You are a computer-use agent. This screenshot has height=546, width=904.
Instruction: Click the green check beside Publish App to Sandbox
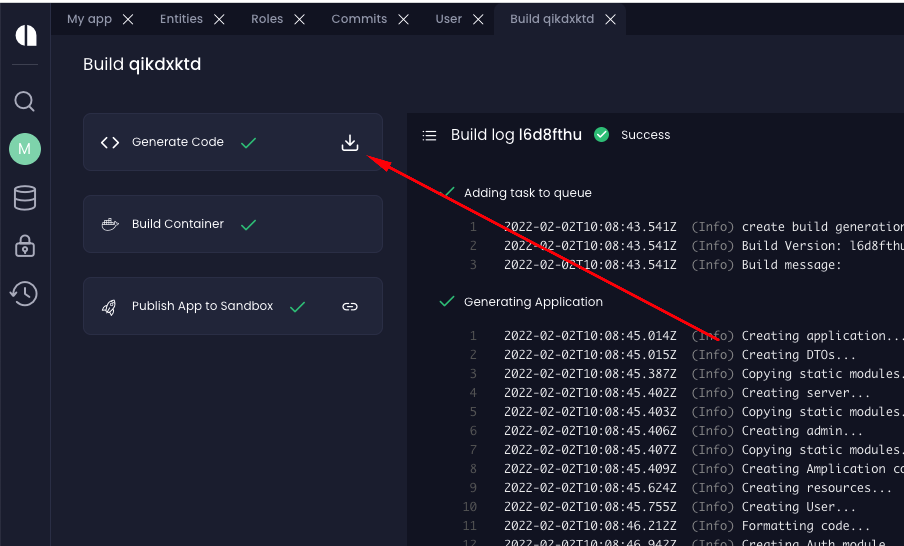(x=297, y=307)
